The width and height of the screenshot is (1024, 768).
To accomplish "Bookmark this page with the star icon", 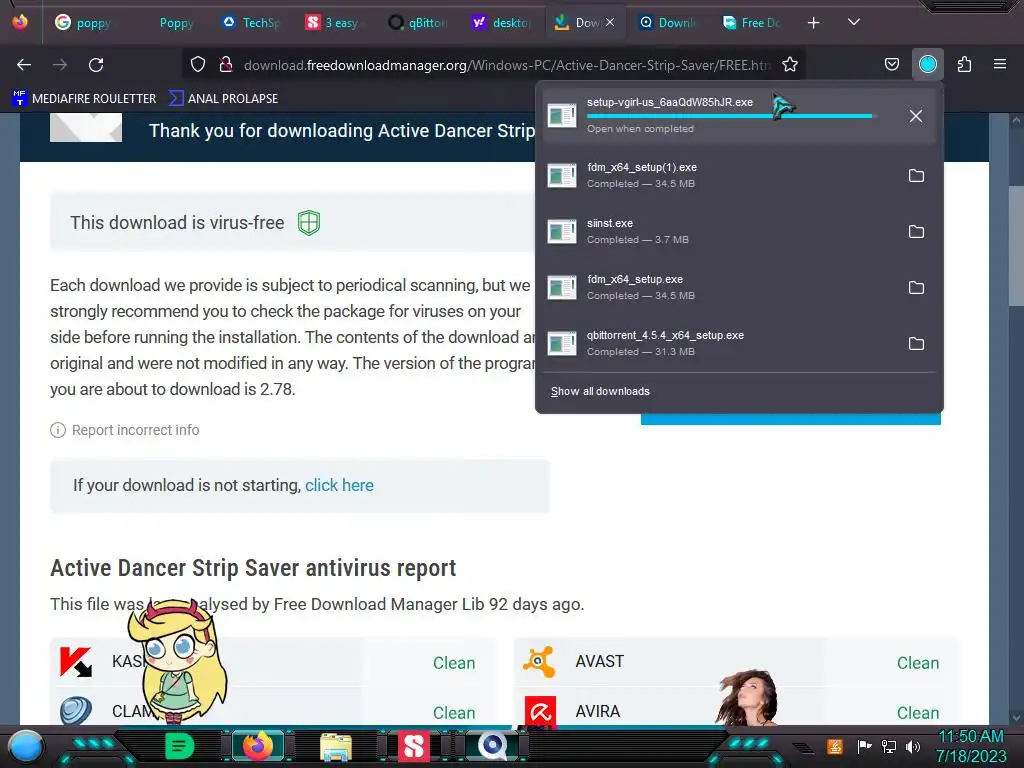I will click(790, 64).
